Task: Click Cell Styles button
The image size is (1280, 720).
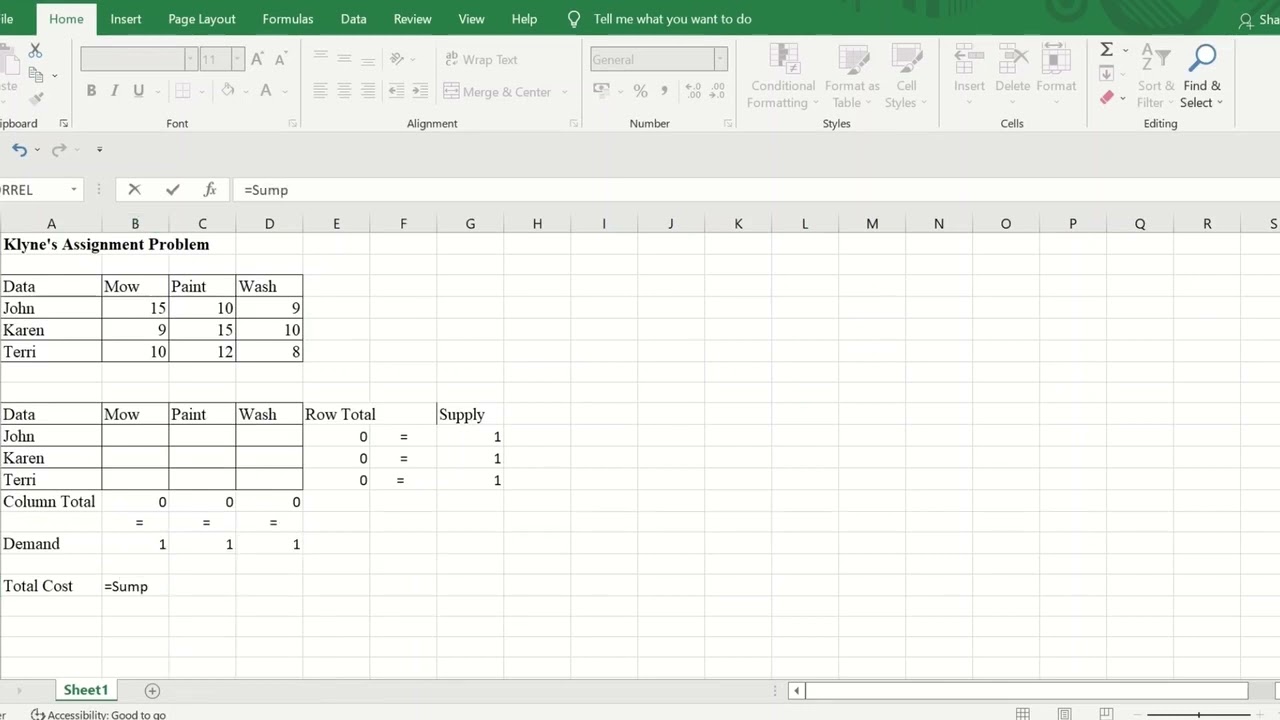Action: 906,76
